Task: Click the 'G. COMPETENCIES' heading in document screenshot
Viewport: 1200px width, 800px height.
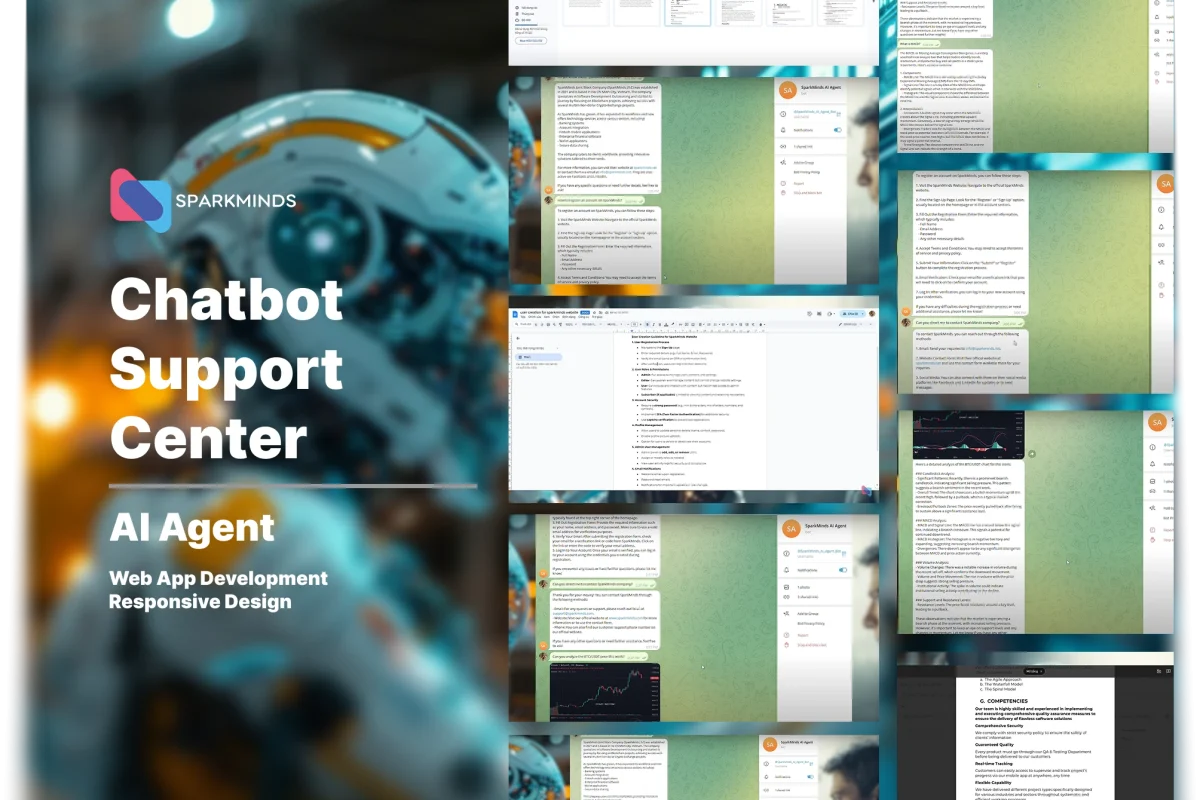Action: [1003, 700]
